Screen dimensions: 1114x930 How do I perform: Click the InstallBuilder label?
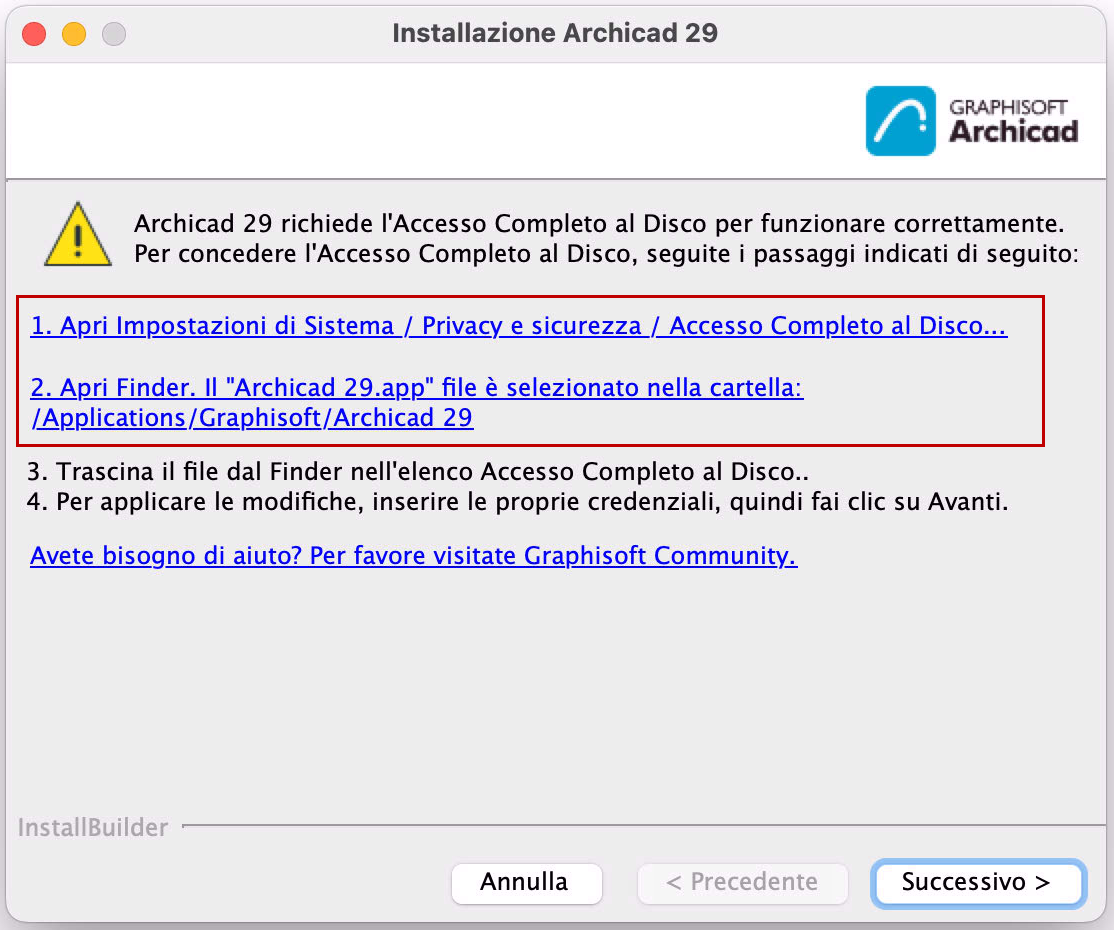pos(92,828)
